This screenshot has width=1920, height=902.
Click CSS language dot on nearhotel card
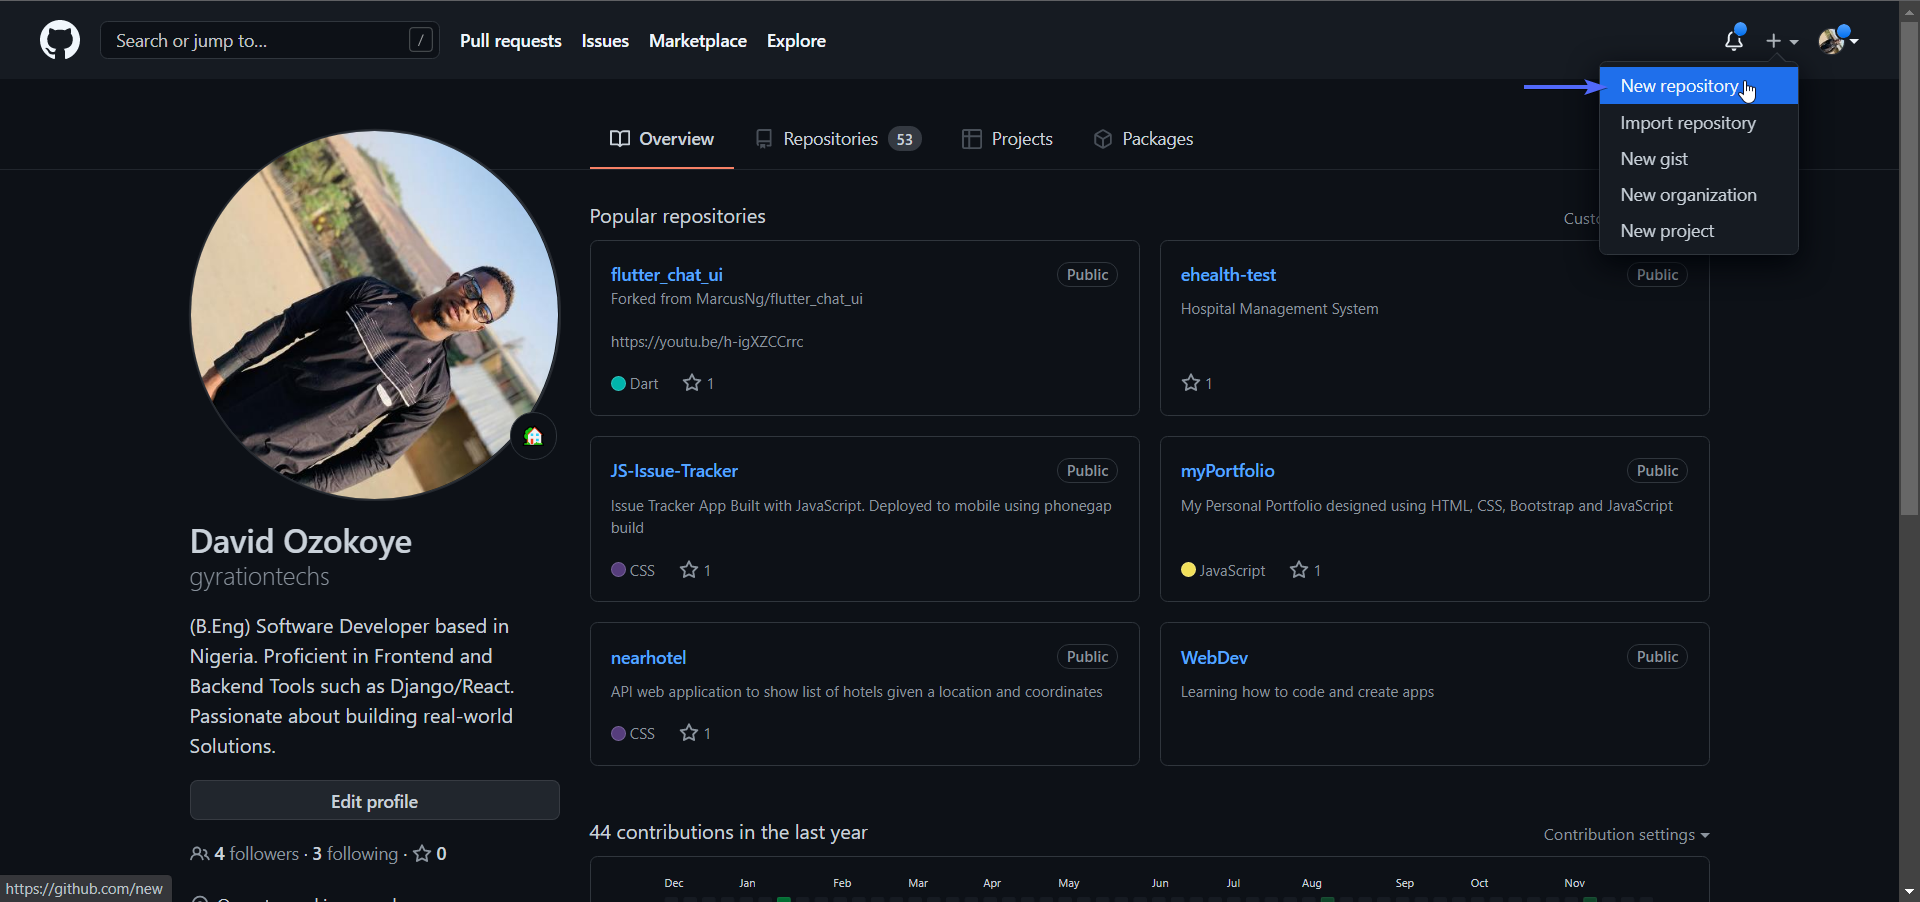[618, 734]
